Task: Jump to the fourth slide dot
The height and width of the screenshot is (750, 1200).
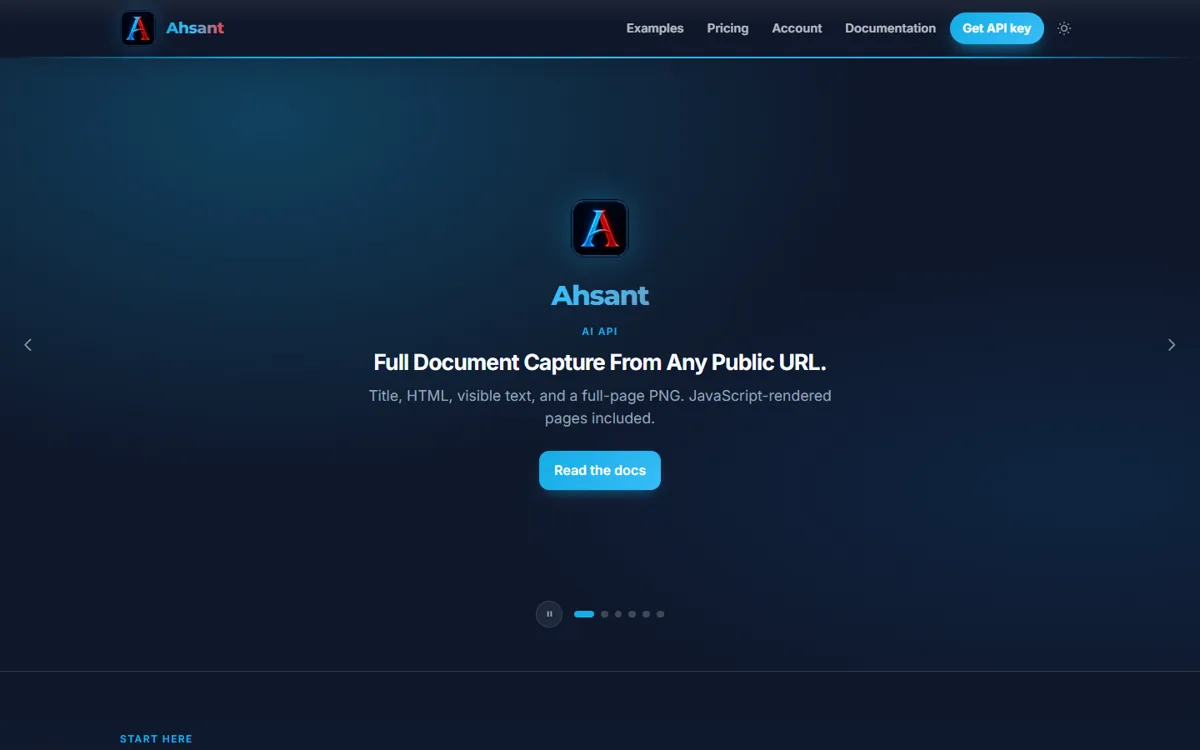Action: [x=633, y=614]
